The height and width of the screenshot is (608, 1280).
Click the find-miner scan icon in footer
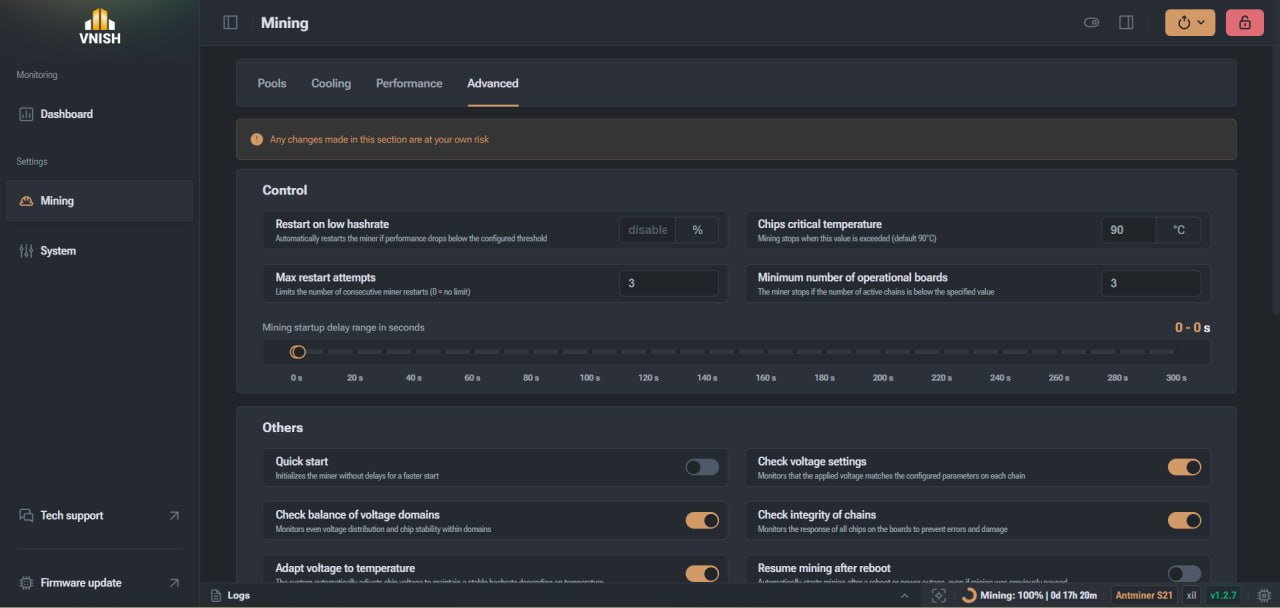pyautogui.click(x=938, y=595)
